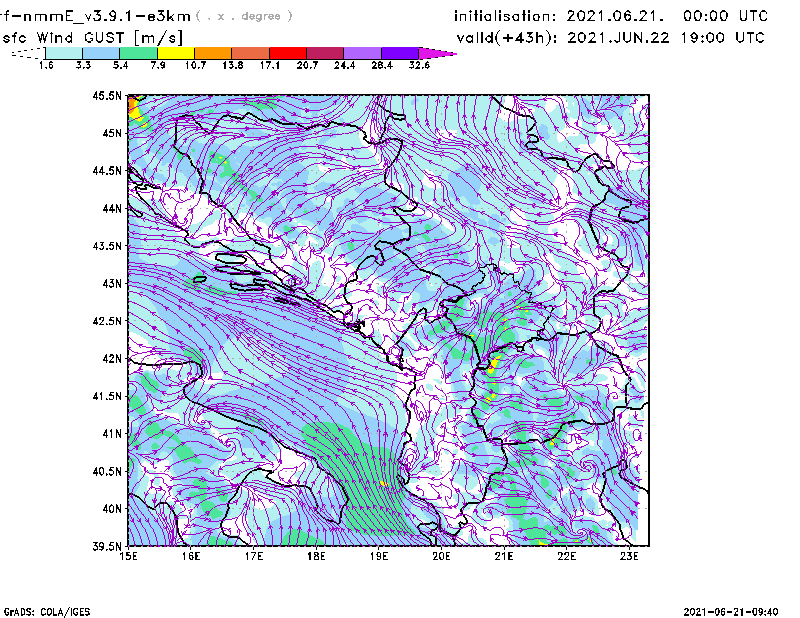Click the '16E' longitude label
This screenshot has width=800, height=618.
click(x=191, y=556)
